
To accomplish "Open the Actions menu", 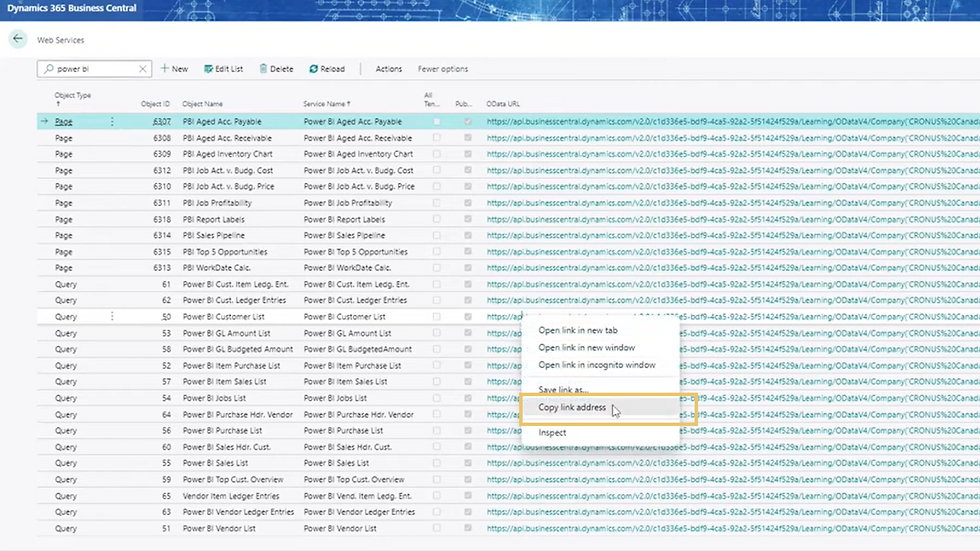I will (x=389, y=69).
